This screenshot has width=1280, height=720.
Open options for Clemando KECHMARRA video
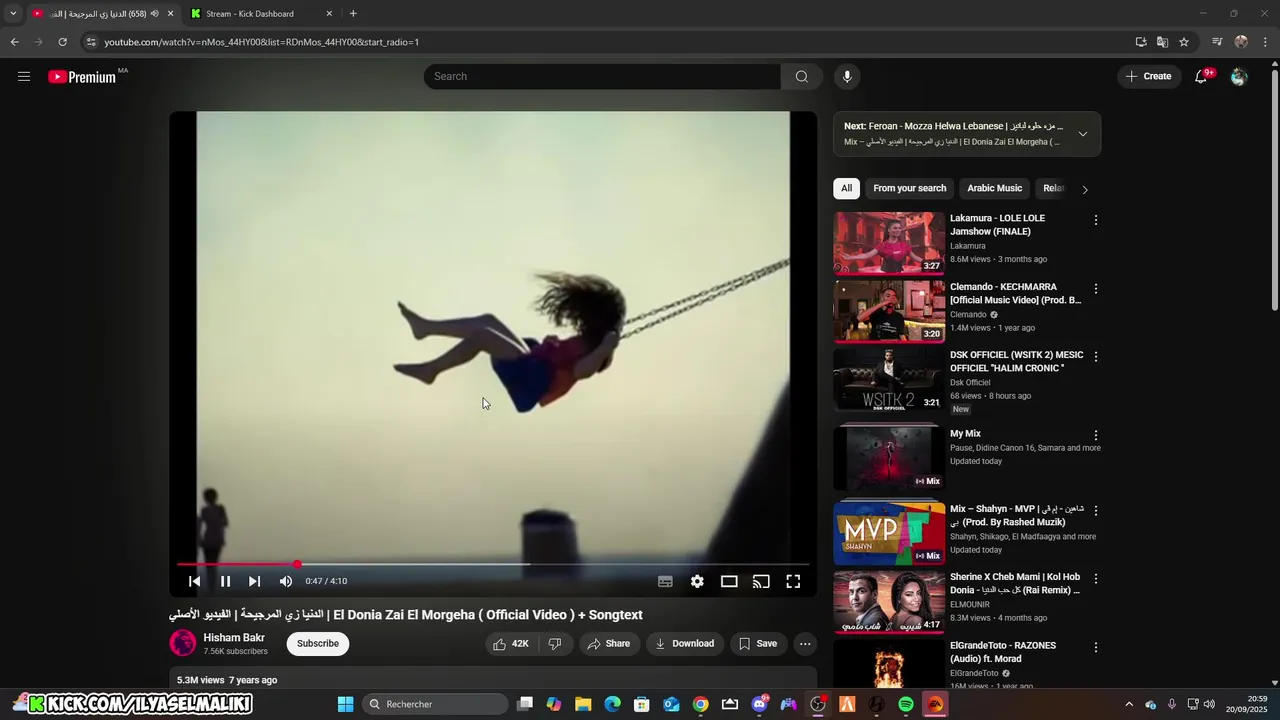[x=1096, y=289]
